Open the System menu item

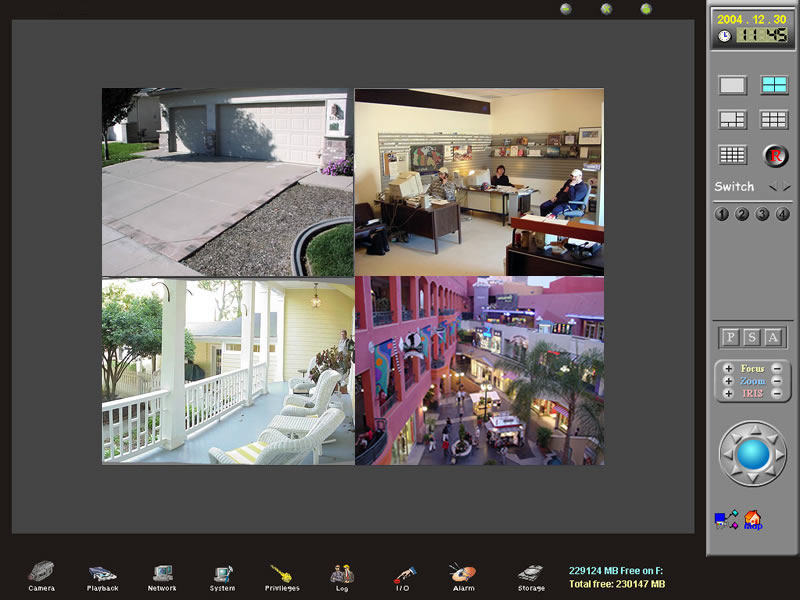click(x=223, y=574)
